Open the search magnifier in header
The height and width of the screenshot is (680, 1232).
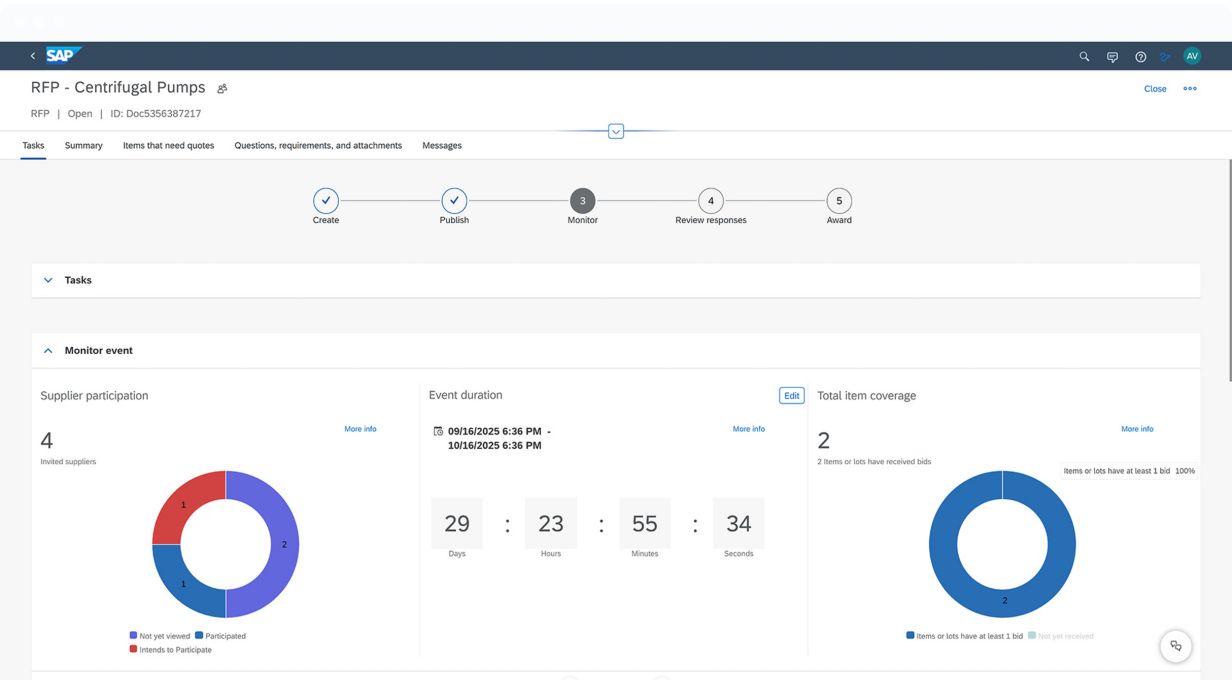(1084, 57)
